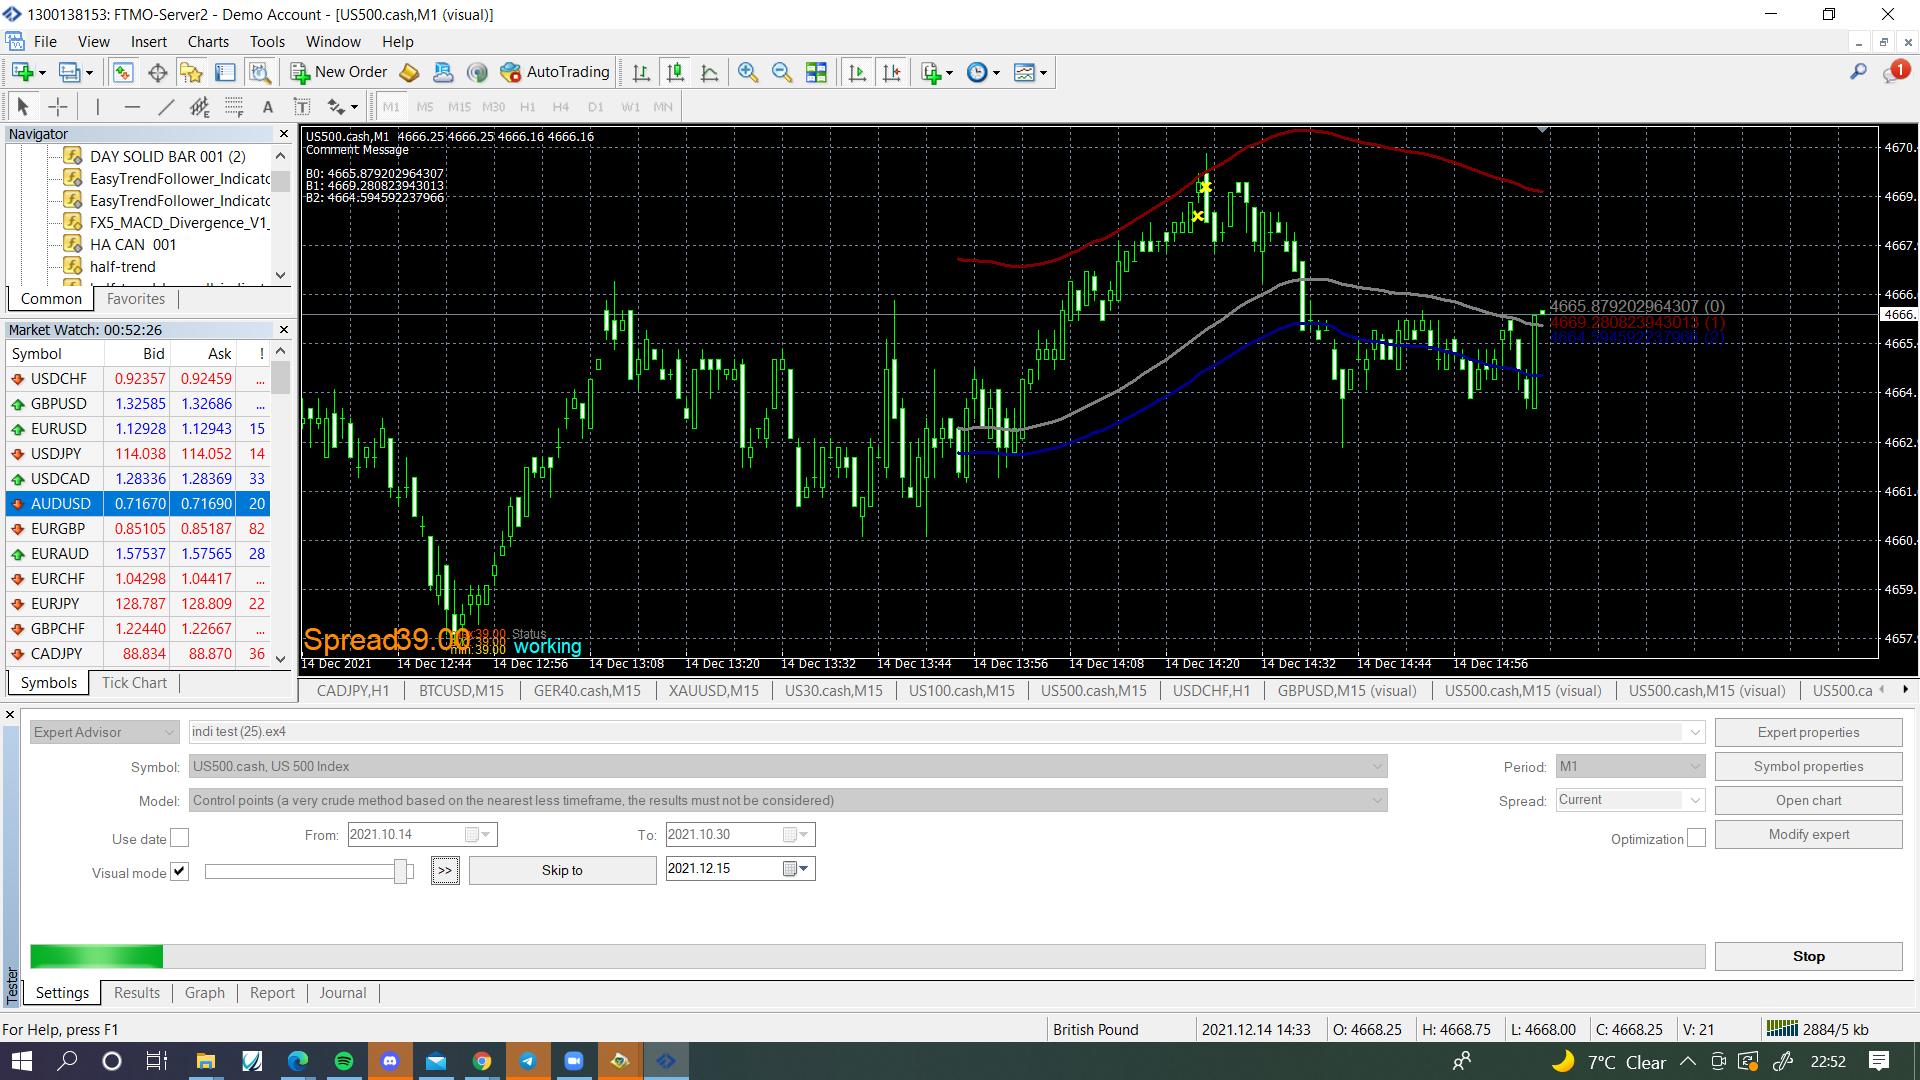Toggle the M1 timeframe button
The image size is (1920, 1080).
coord(391,107)
